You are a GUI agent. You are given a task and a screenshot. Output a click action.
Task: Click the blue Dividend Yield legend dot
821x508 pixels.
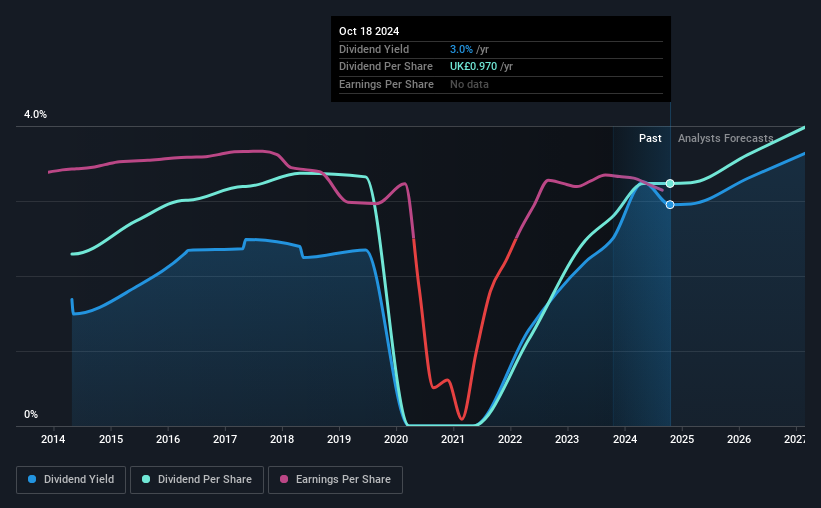click(x=32, y=479)
